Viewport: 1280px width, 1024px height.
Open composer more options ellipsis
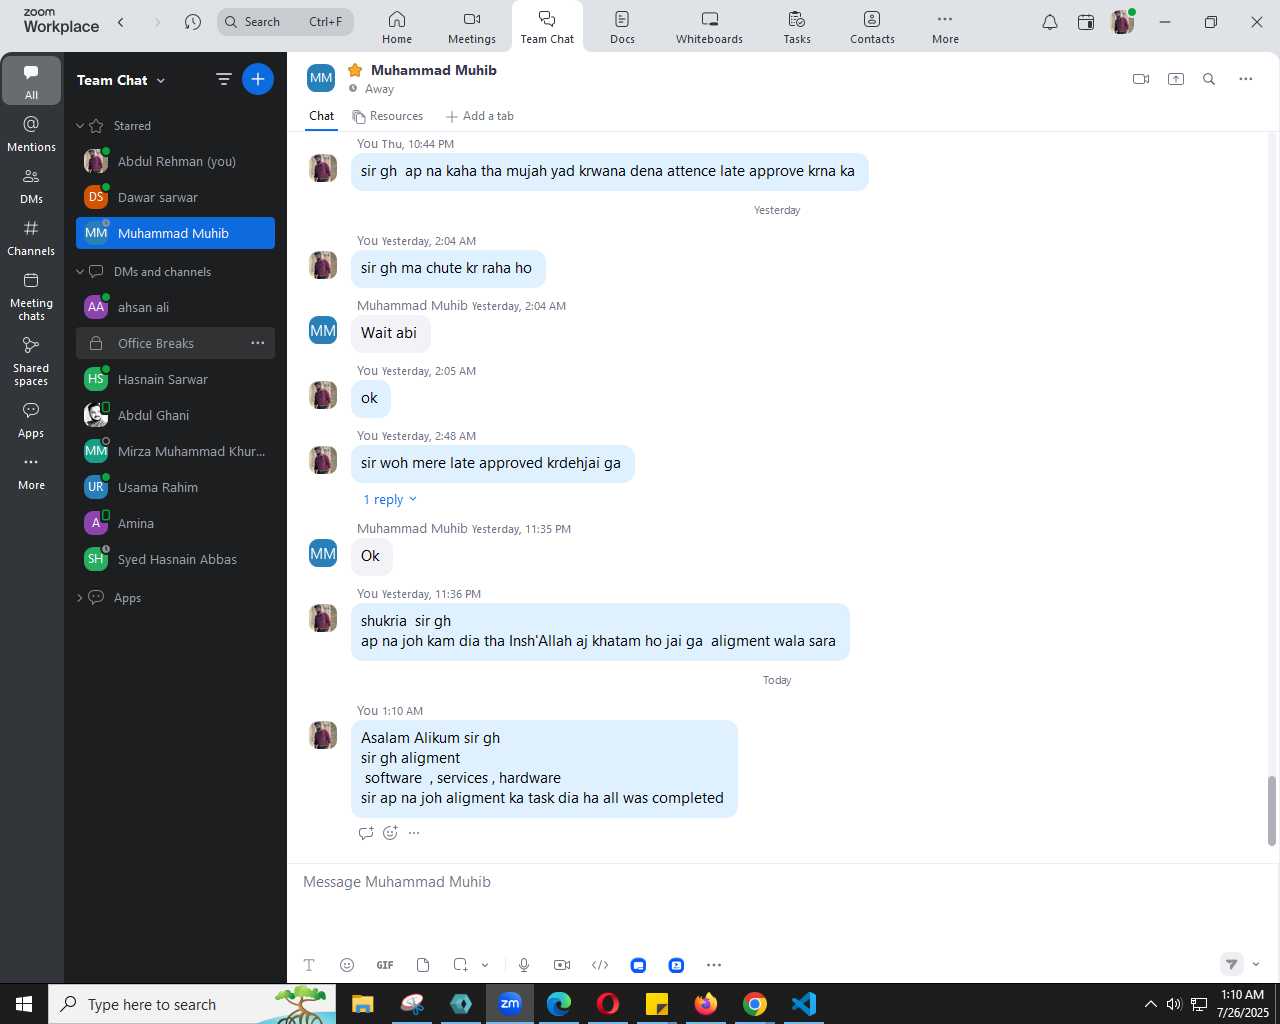pos(714,965)
